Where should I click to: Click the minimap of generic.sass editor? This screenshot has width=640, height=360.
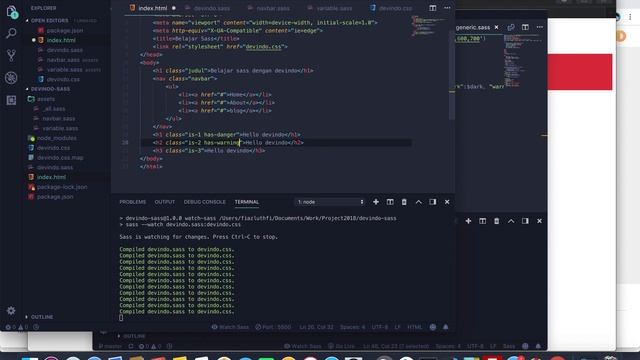pos(524,61)
